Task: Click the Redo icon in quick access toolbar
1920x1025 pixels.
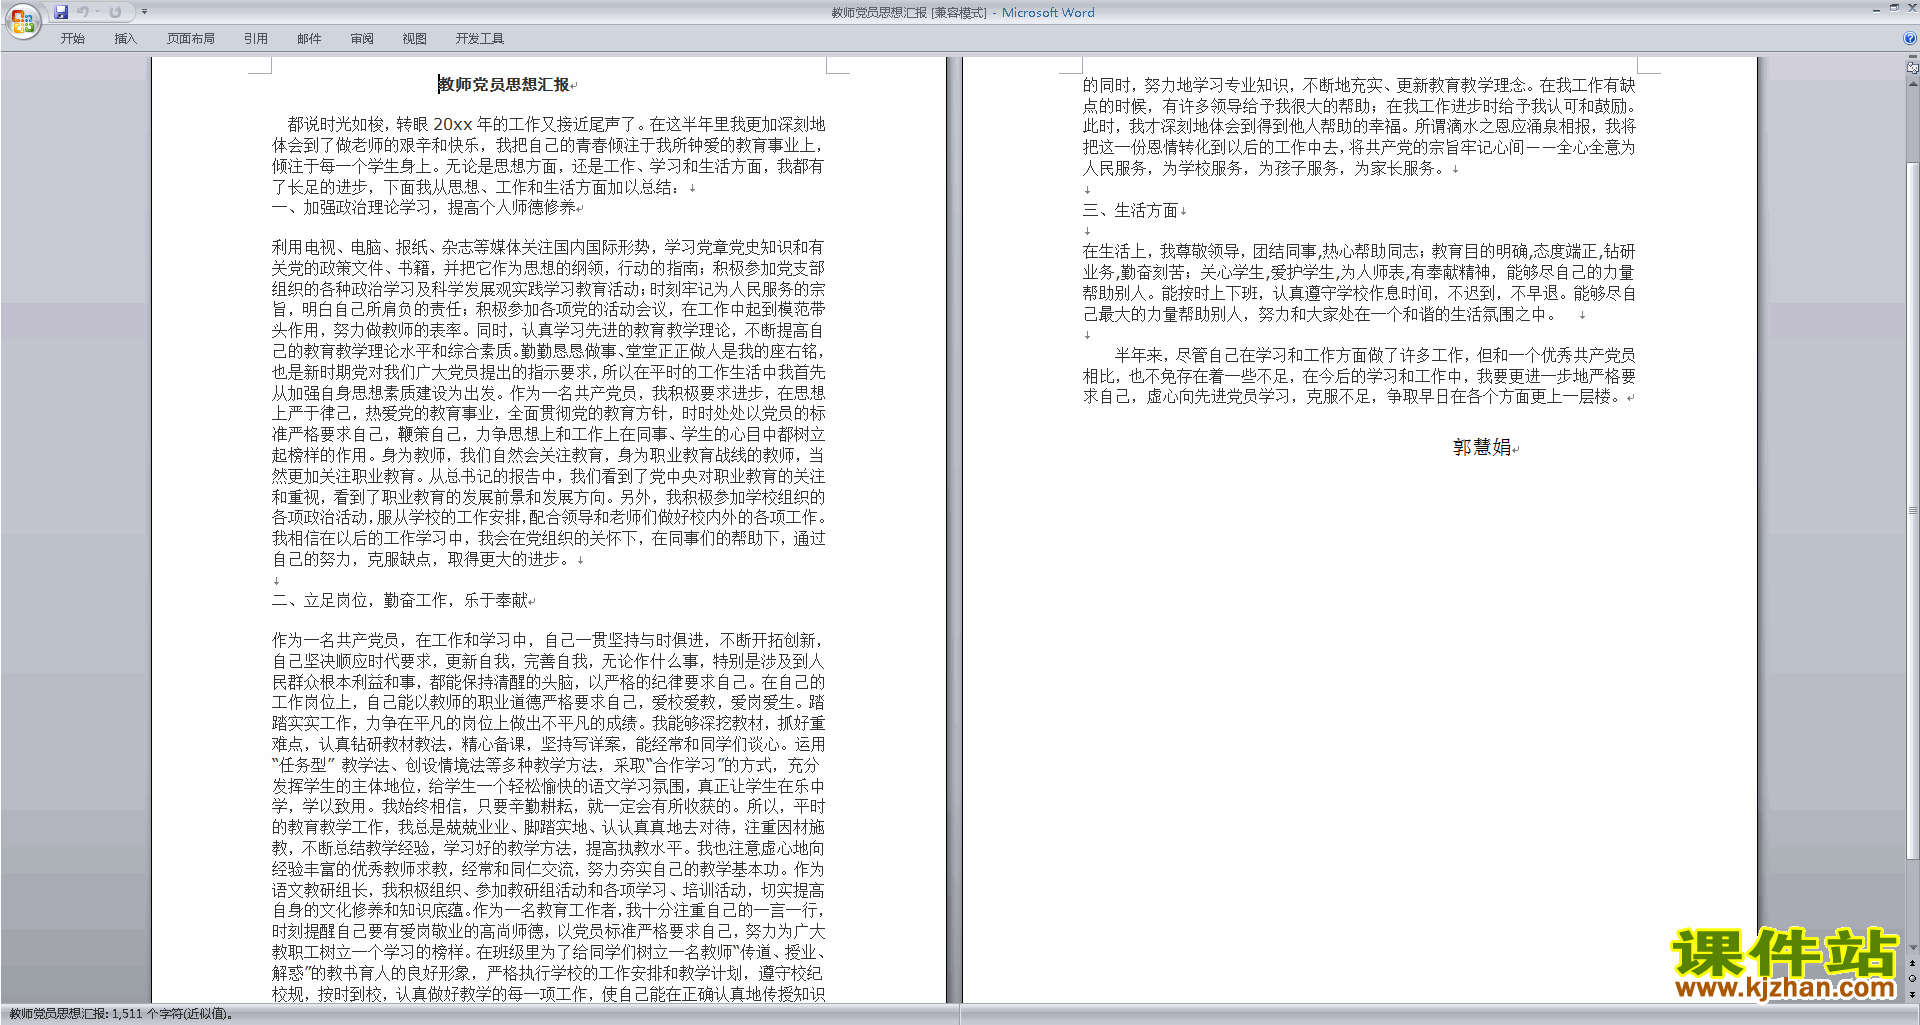Action: coord(115,12)
